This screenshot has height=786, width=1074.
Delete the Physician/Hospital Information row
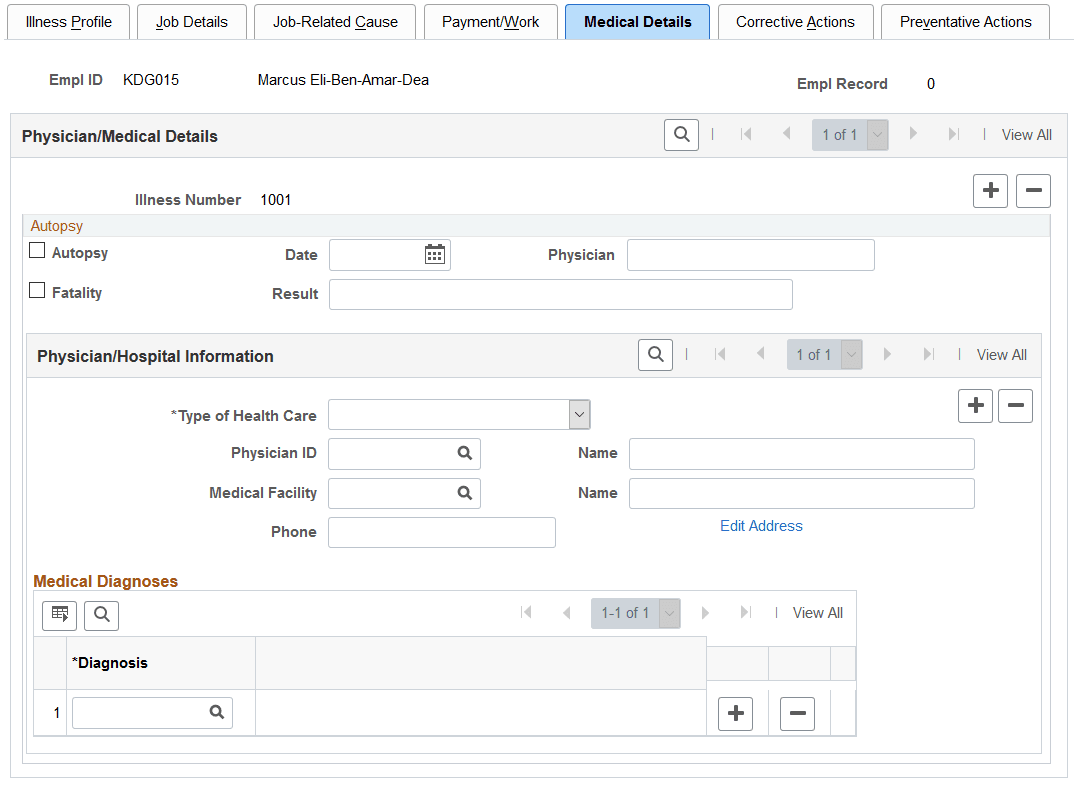click(1015, 406)
